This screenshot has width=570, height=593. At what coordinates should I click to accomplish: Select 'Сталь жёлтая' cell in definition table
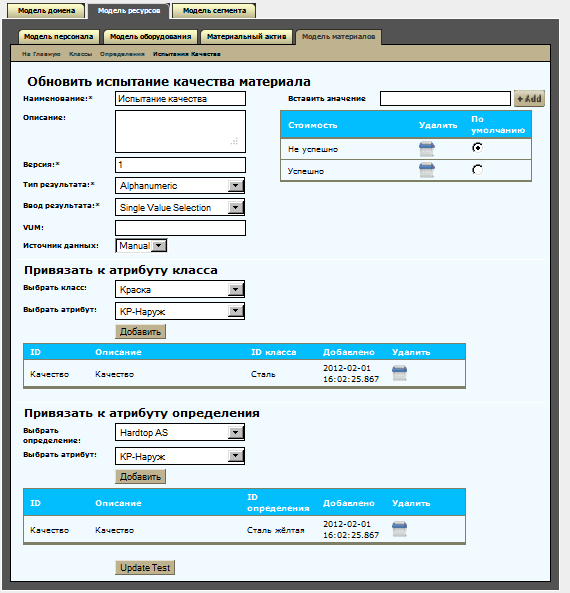coord(276,530)
